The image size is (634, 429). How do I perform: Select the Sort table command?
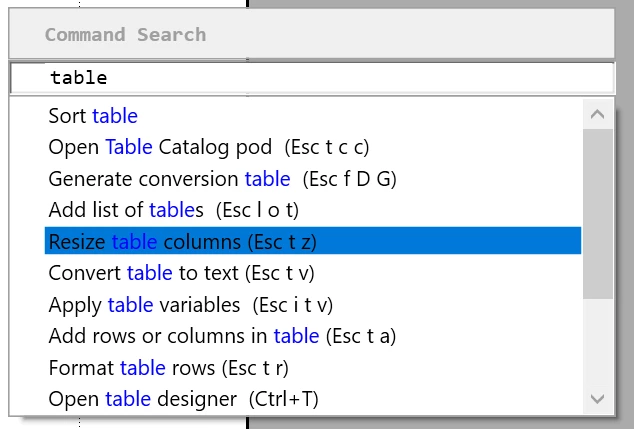point(93,116)
